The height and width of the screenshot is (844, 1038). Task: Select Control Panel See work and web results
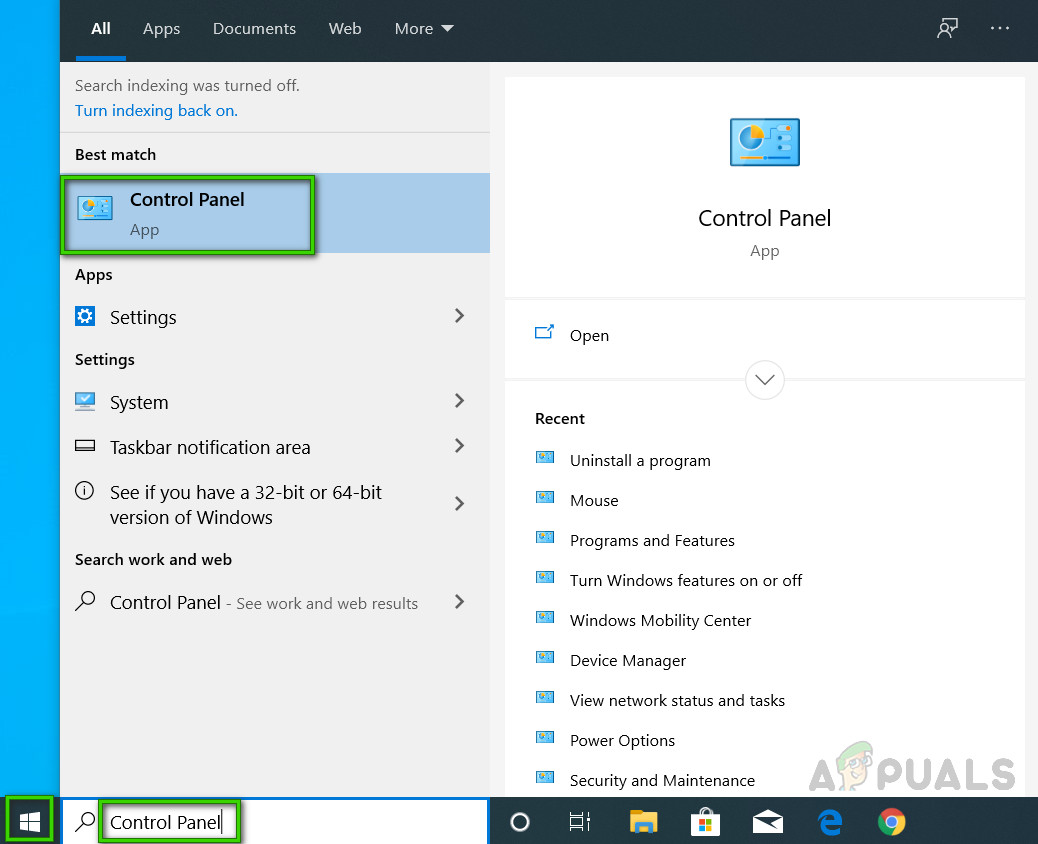pyautogui.click(x=275, y=602)
